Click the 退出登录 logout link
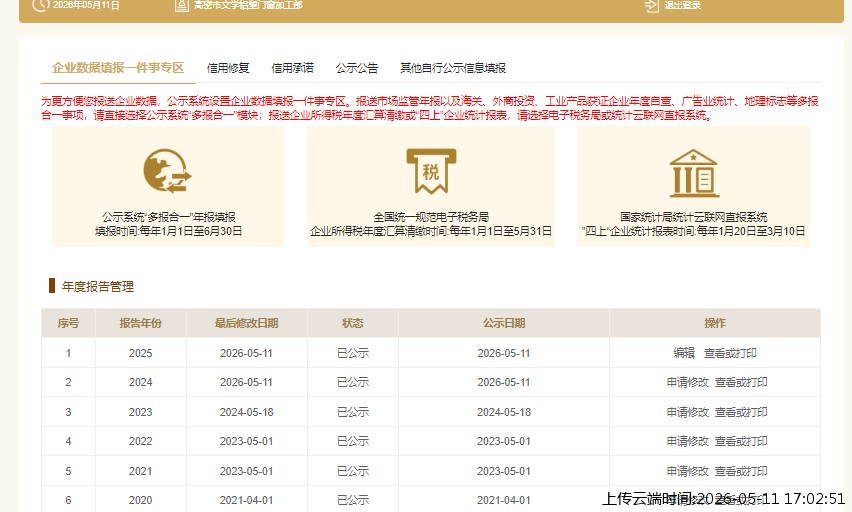 tap(682, 5)
